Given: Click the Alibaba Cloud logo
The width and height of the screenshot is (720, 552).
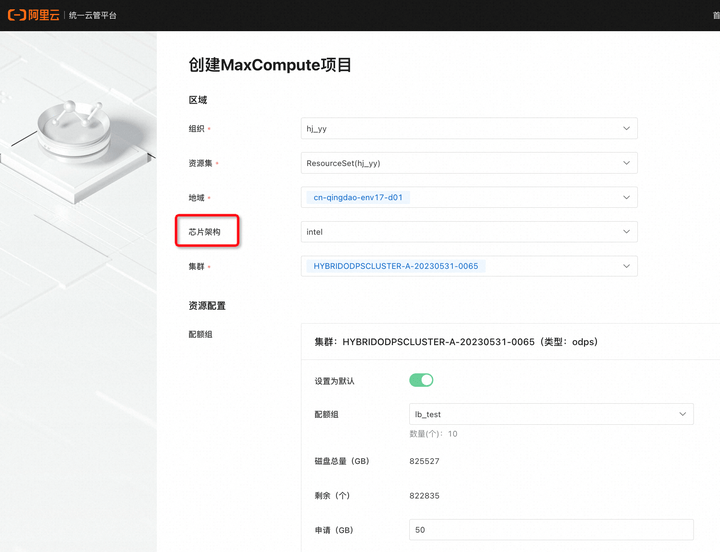Looking at the screenshot, I should point(34,15).
